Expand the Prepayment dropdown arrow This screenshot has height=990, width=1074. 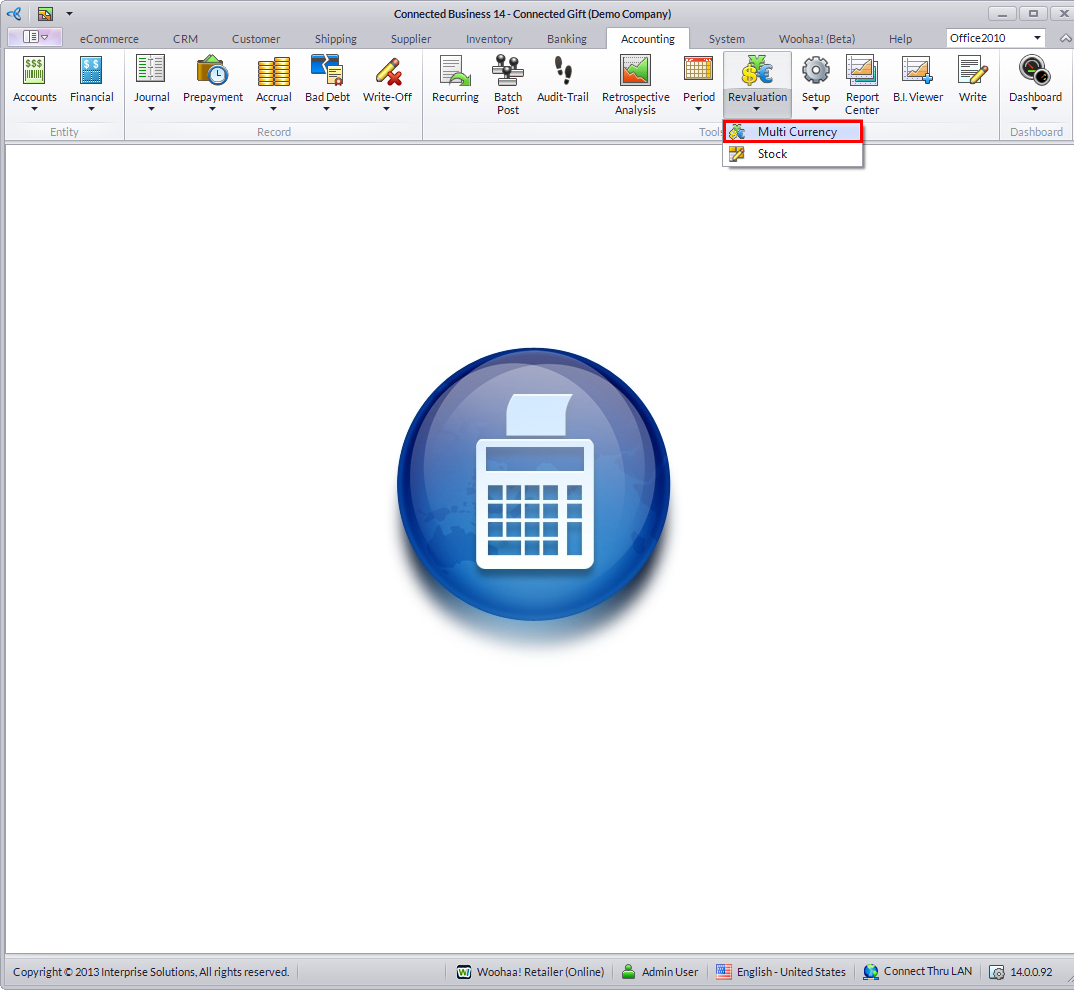[x=212, y=109]
